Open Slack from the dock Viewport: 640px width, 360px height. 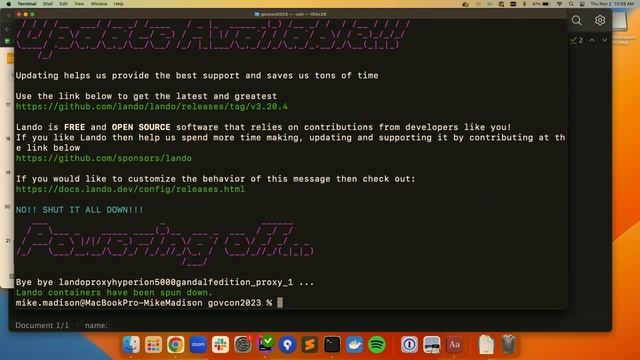click(220, 344)
